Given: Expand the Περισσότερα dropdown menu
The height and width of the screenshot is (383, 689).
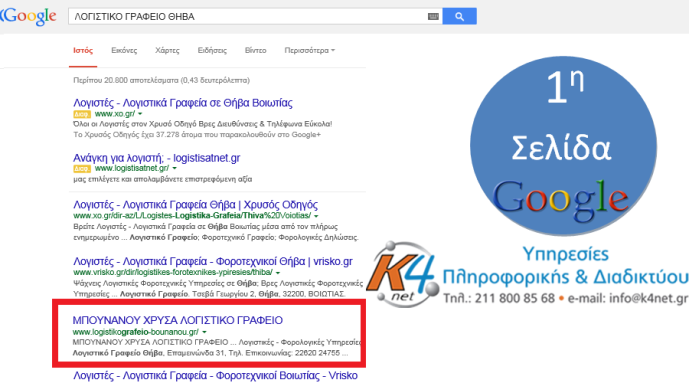Looking at the screenshot, I should coord(309,51).
